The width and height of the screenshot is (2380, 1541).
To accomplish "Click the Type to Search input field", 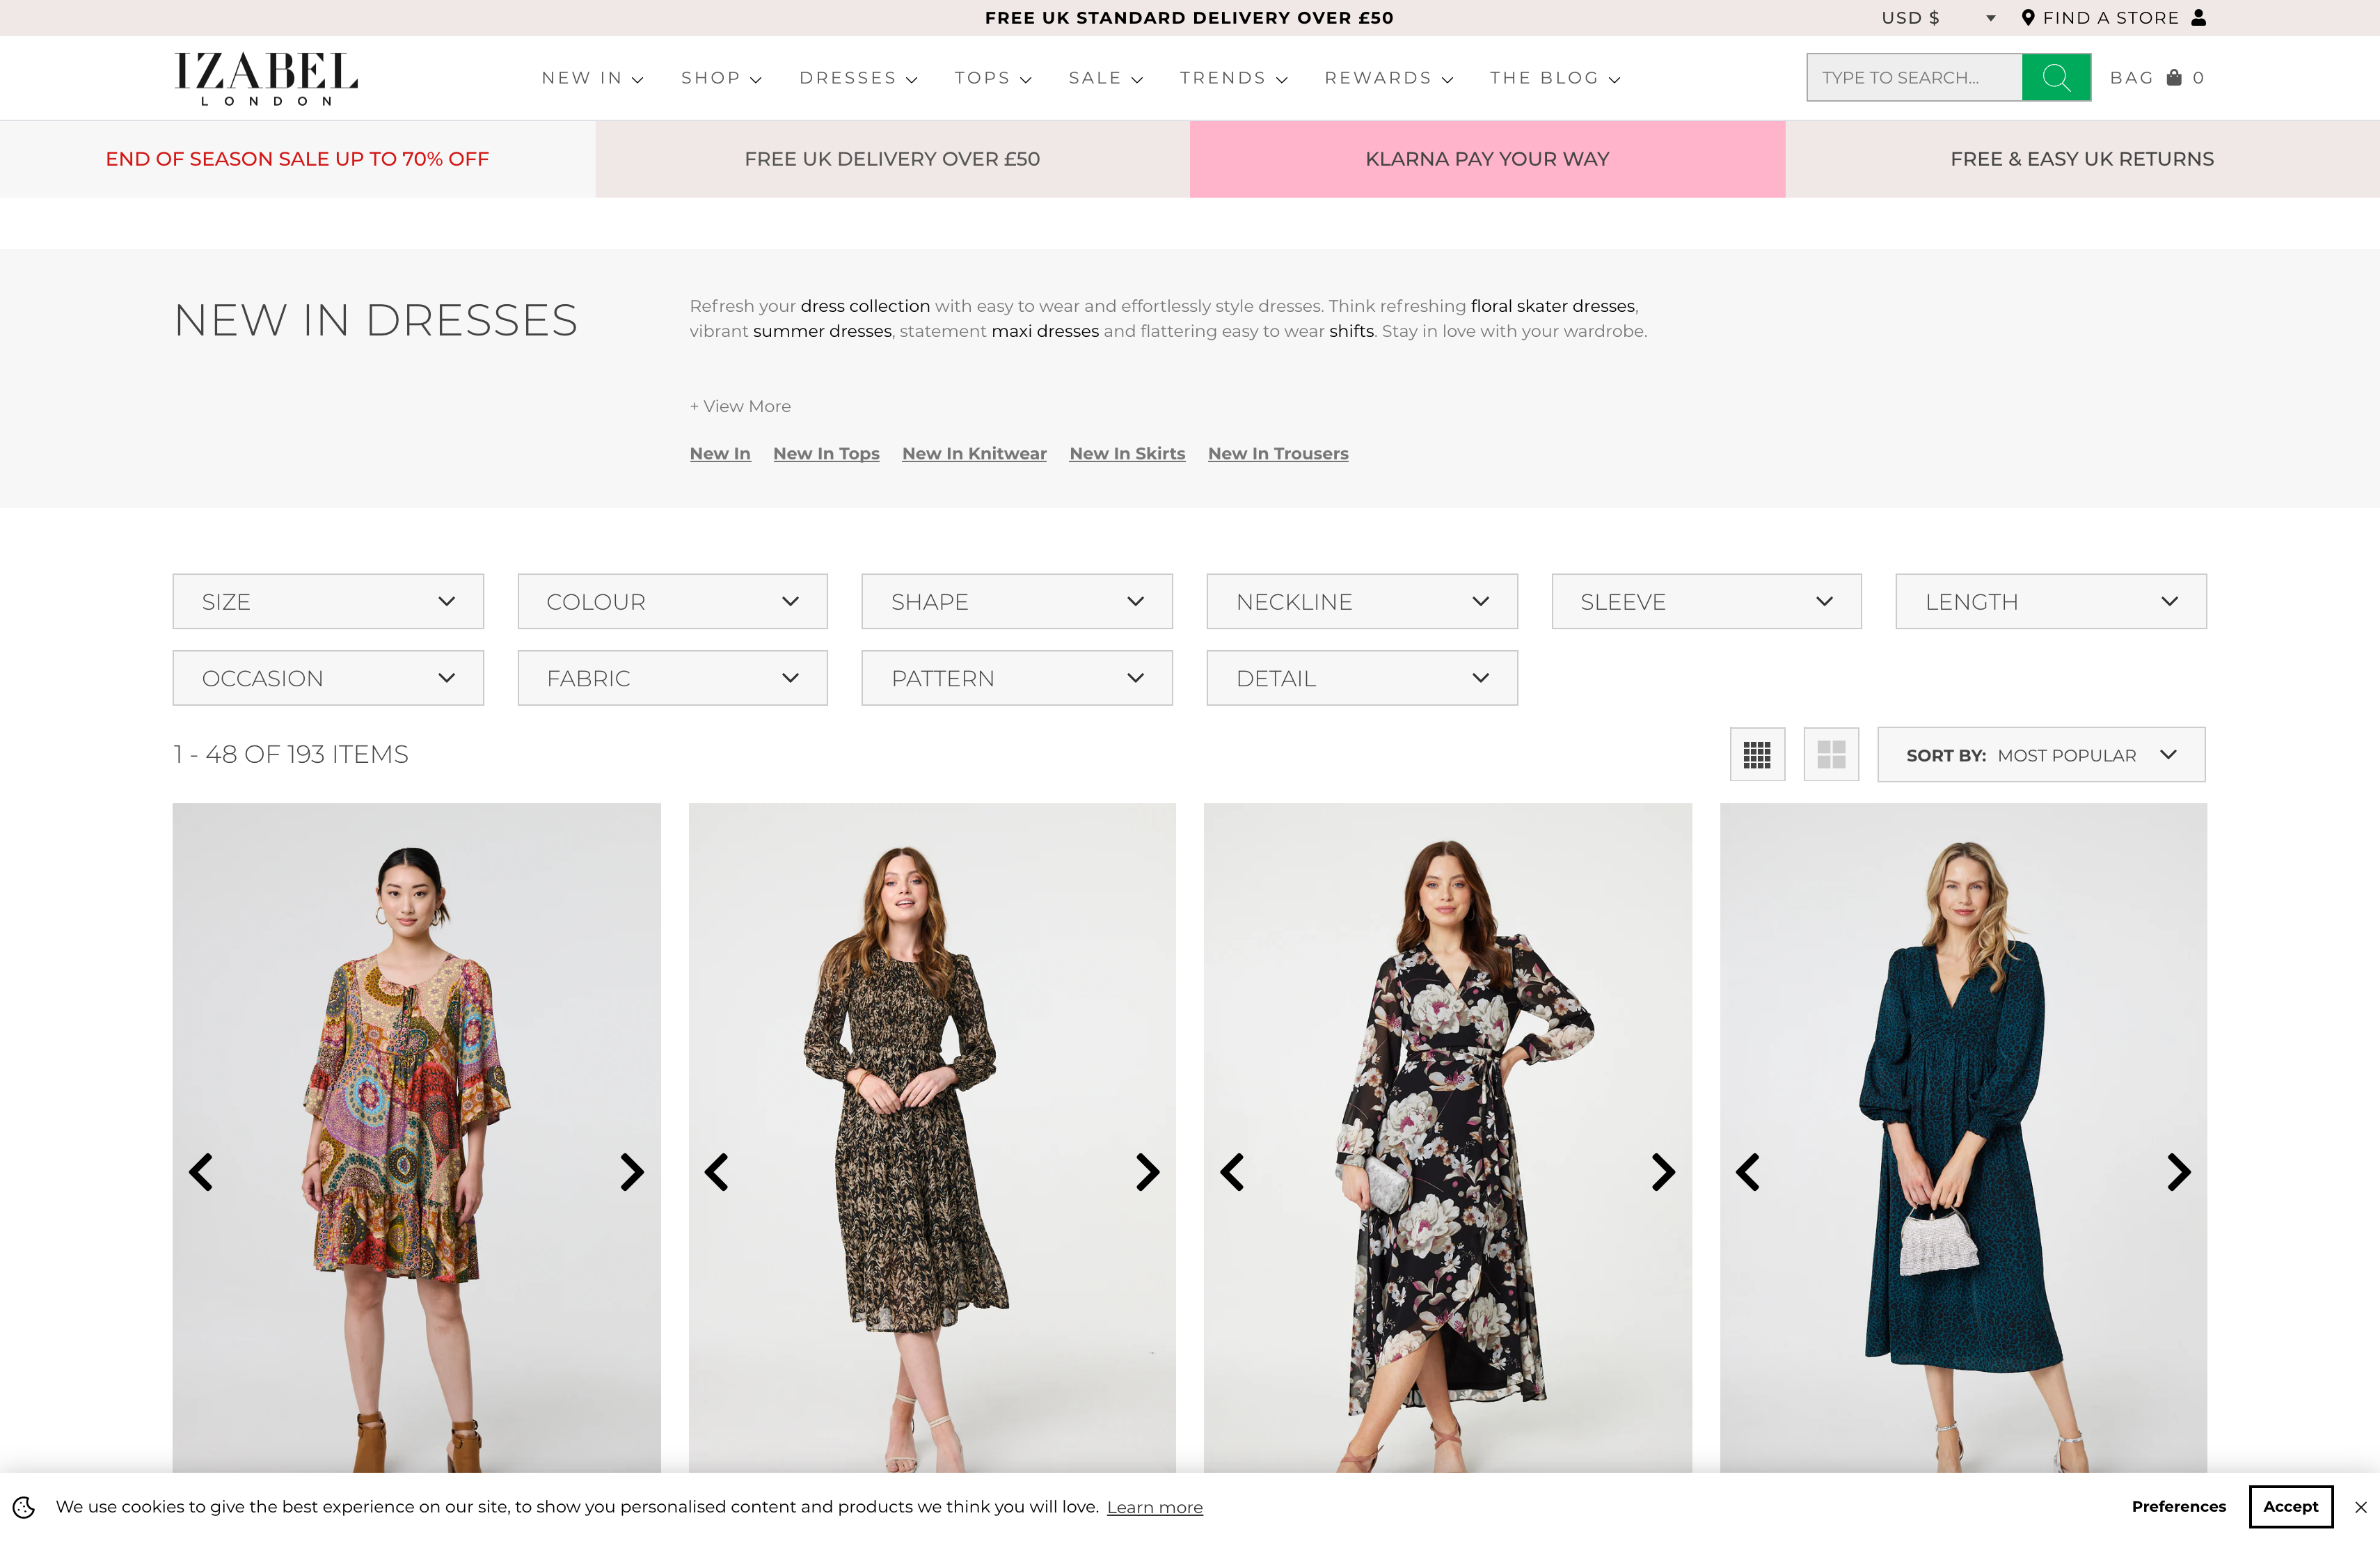I will [x=1912, y=77].
